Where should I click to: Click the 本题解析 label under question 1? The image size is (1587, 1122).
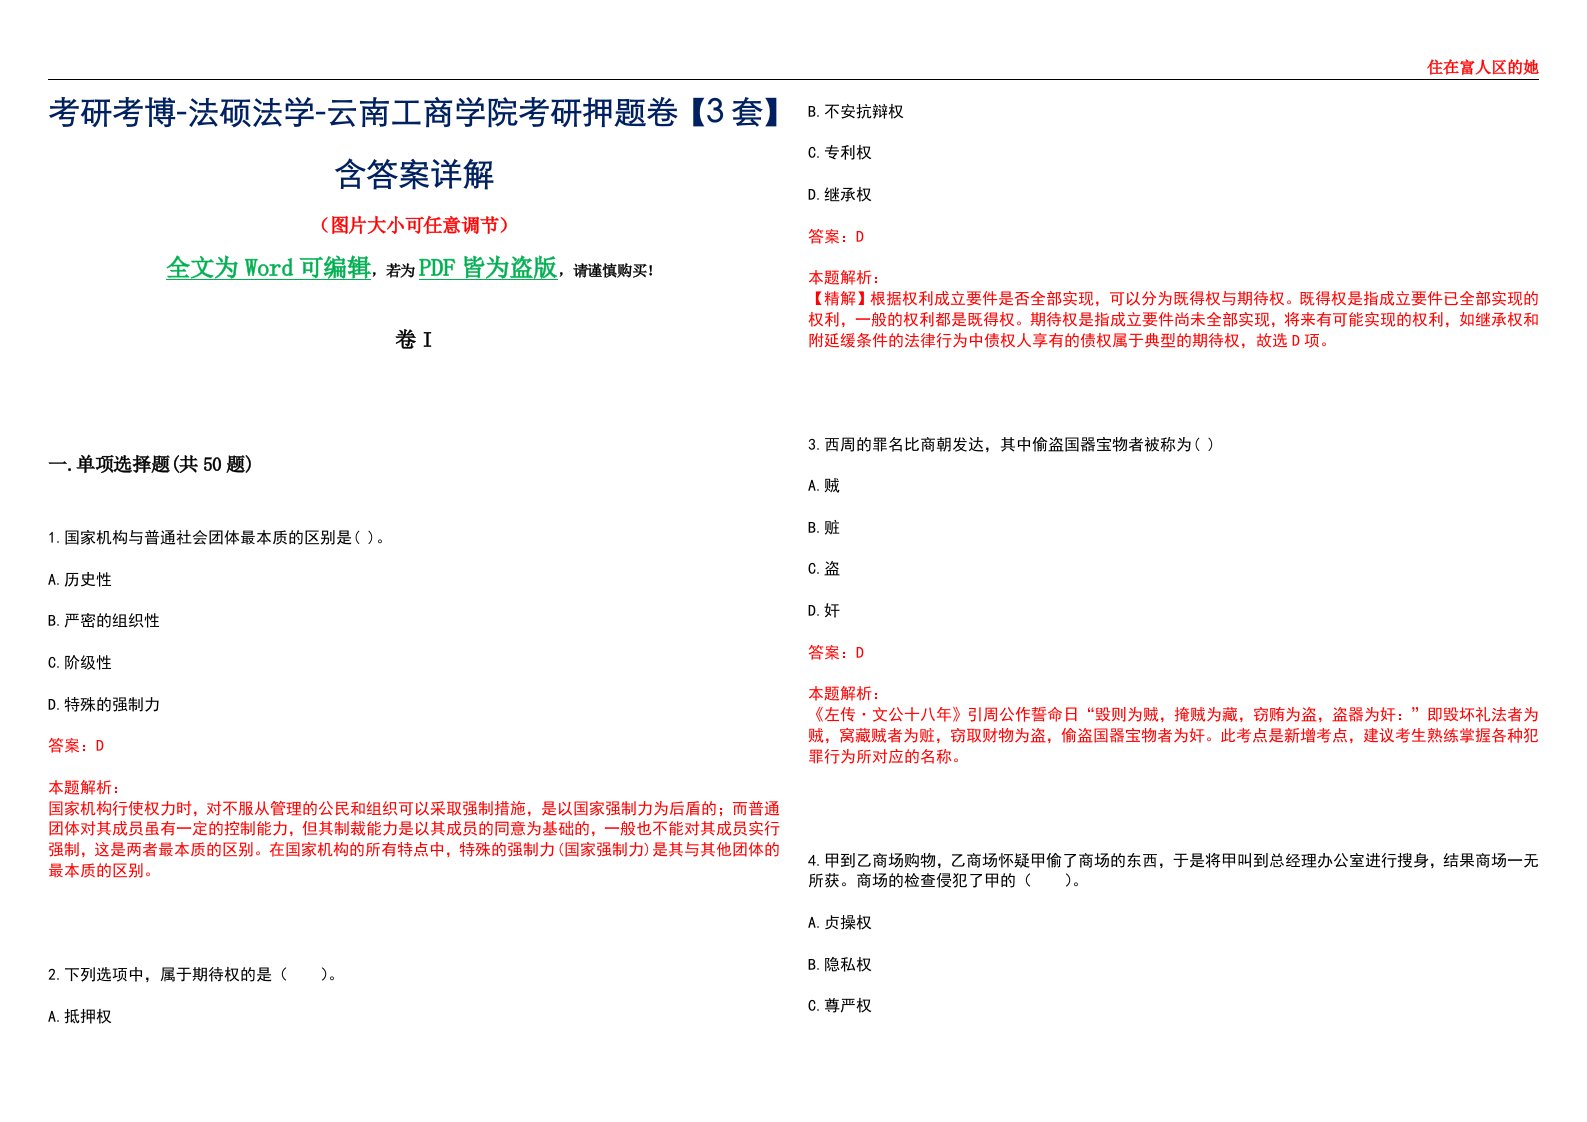[x=84, y=788]
